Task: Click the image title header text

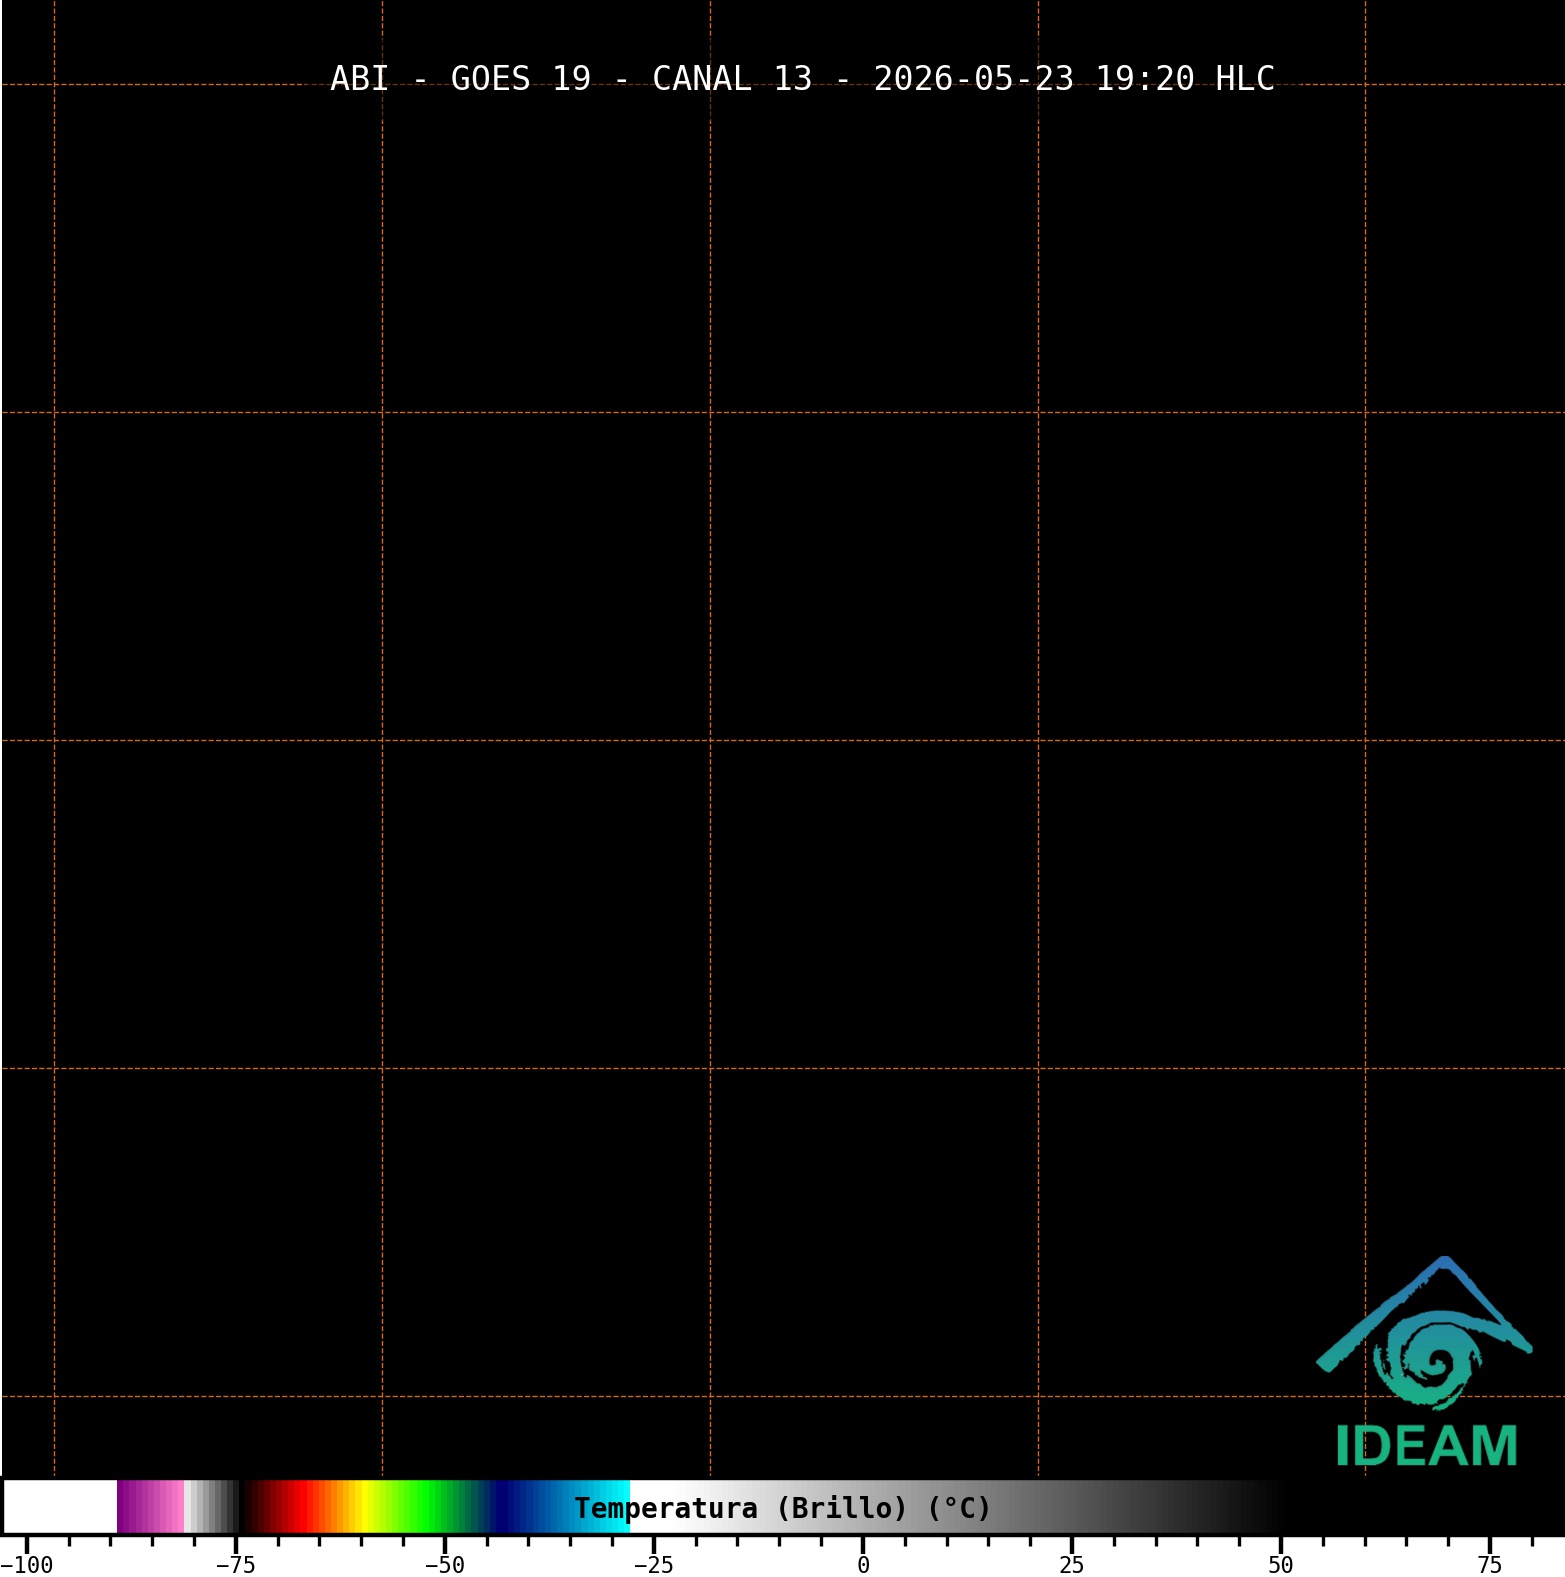Action: pos(802,78)
